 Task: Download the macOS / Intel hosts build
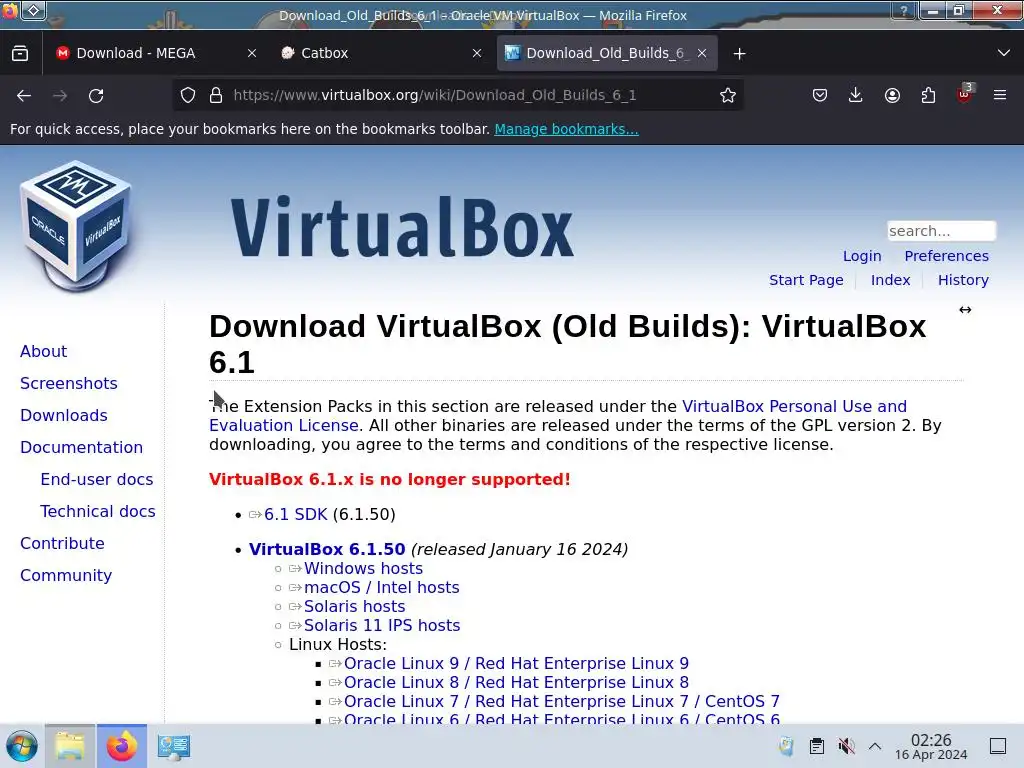coord(381,587)
